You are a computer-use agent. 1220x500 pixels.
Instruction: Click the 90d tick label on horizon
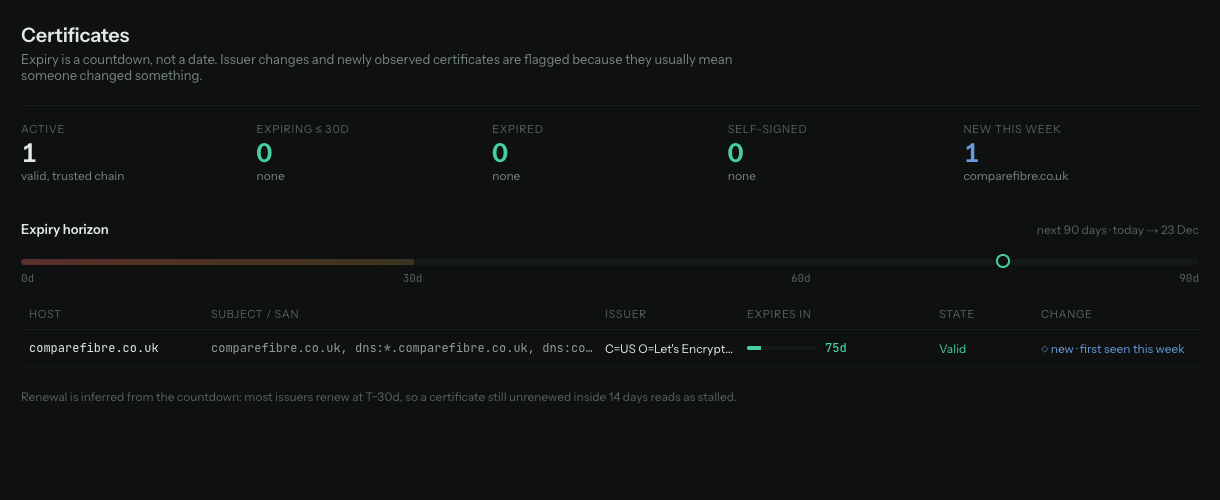[1189, 278]
